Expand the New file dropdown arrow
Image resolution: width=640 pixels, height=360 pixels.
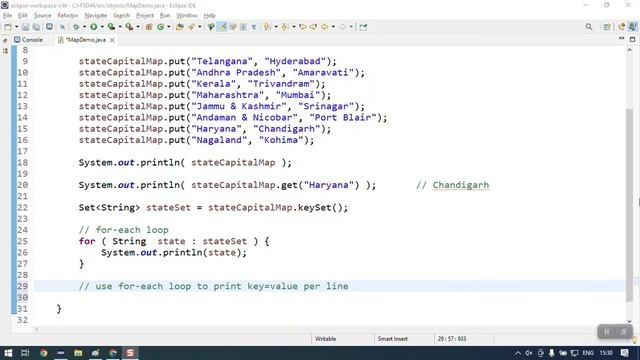coord(17,27)
